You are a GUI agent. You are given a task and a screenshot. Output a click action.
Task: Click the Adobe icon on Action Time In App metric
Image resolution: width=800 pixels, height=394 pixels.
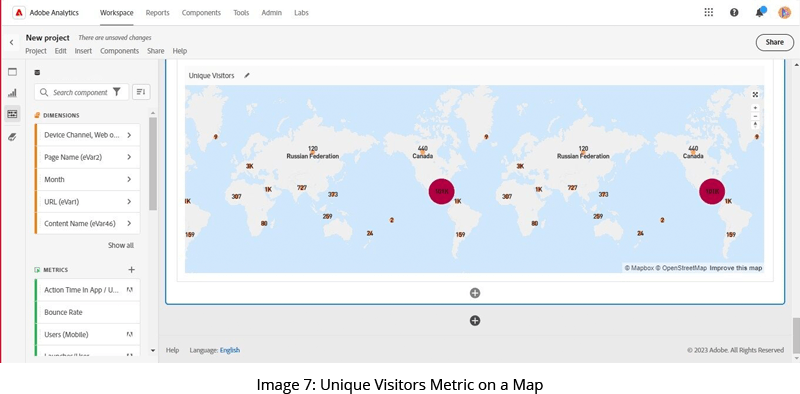(x=130, y=290)
